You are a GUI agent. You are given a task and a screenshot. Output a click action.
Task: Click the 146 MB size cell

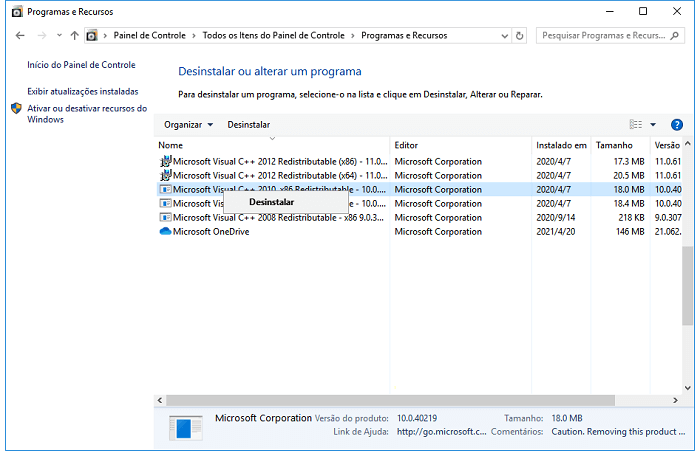click(630, 231)
